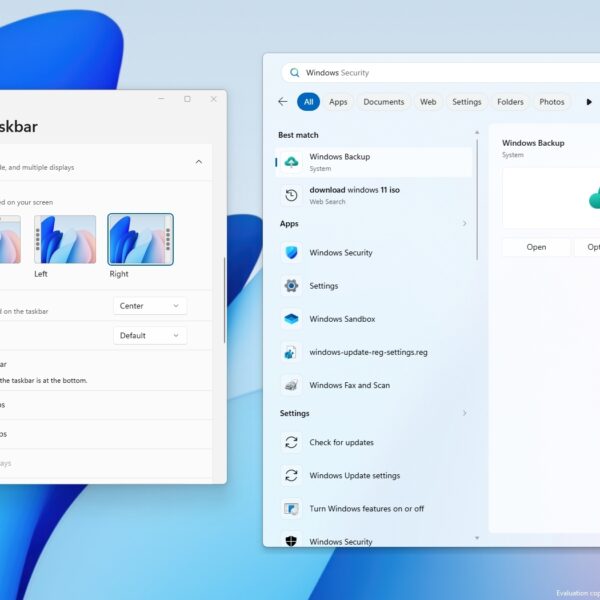Go back with the search arrow

282,102
